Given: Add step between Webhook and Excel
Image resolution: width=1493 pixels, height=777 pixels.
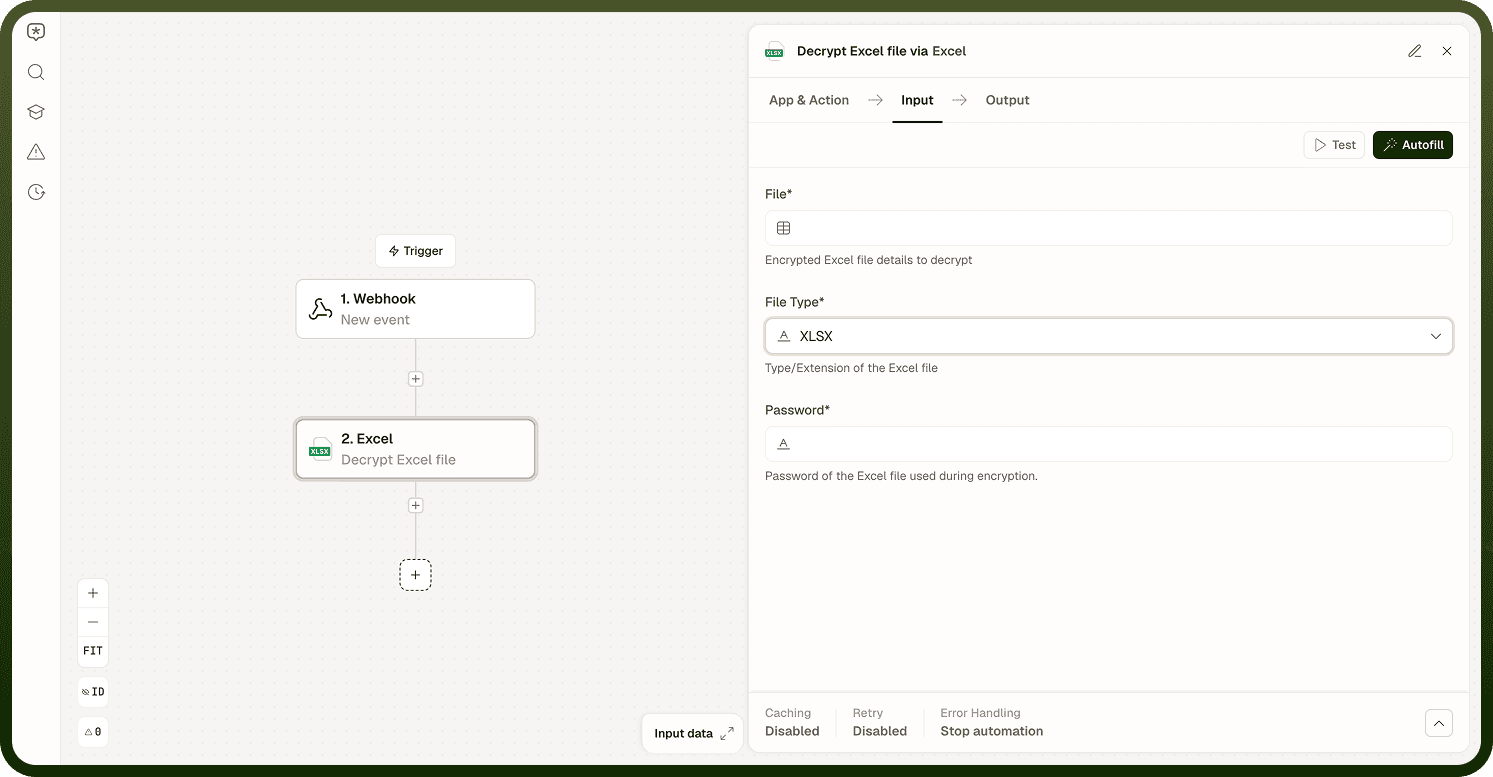Looking at the screenshot, I should click(x=416, y=379).
